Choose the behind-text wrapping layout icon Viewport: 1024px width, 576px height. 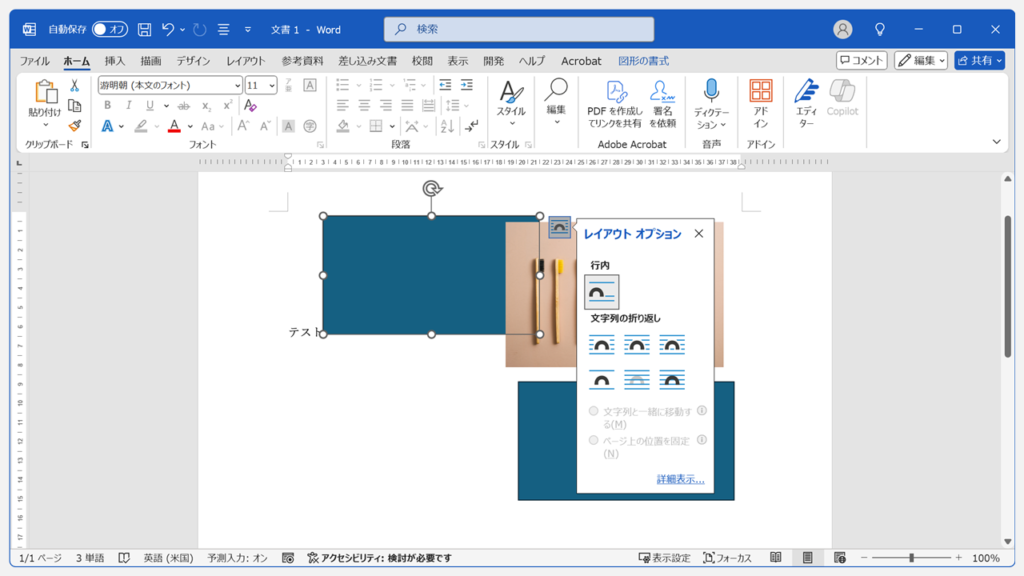point(637,380)
